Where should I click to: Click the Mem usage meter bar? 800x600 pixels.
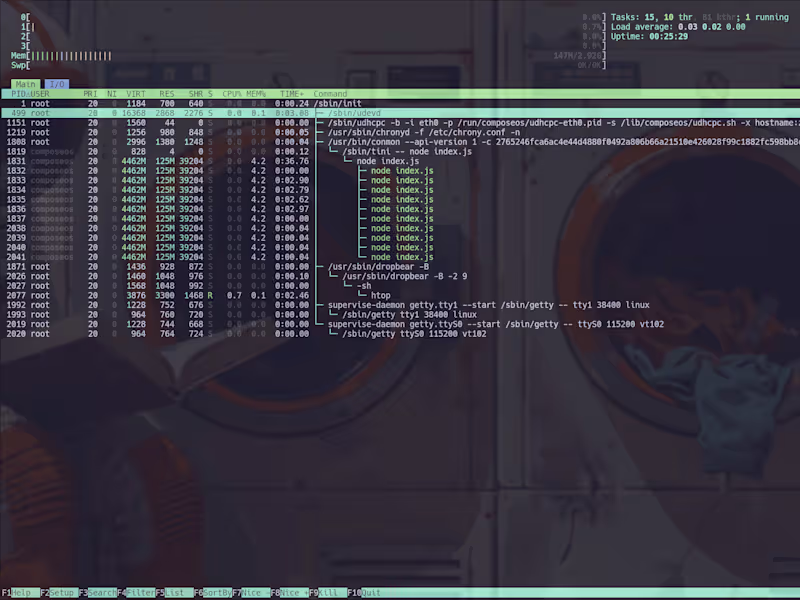(309, 56)
